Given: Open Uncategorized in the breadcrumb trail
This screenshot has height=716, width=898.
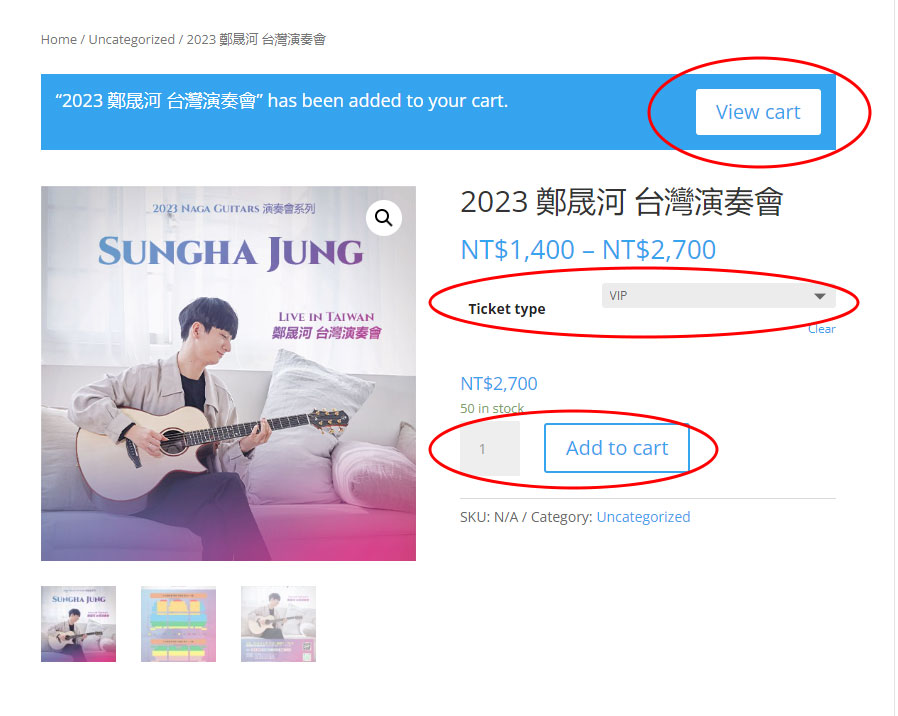Looking at the screenshot, I should click(131, 39).
